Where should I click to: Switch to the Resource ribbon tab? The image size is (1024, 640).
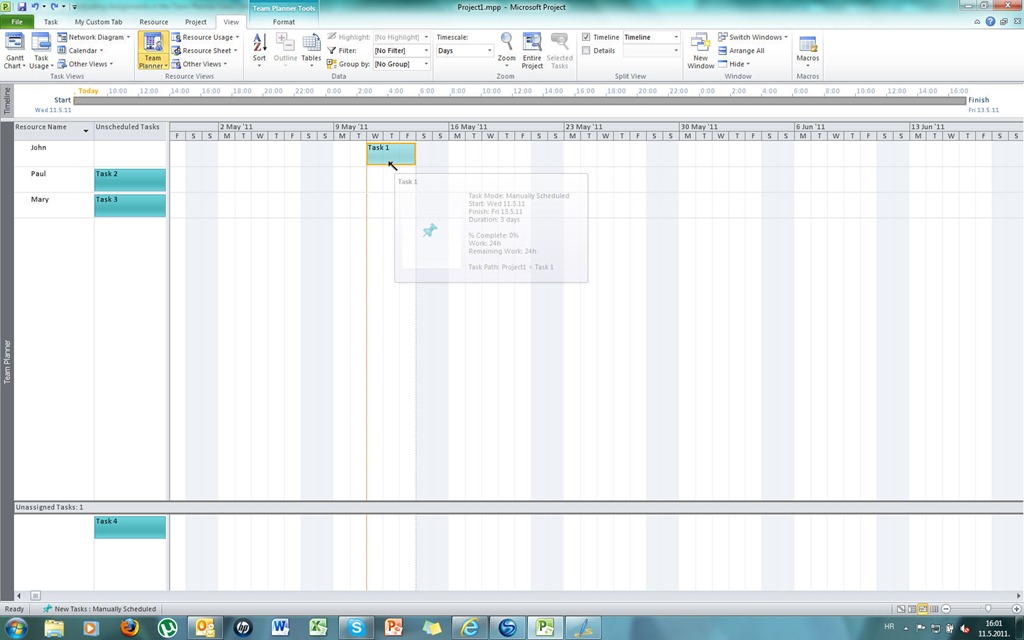tap(153, 21)
